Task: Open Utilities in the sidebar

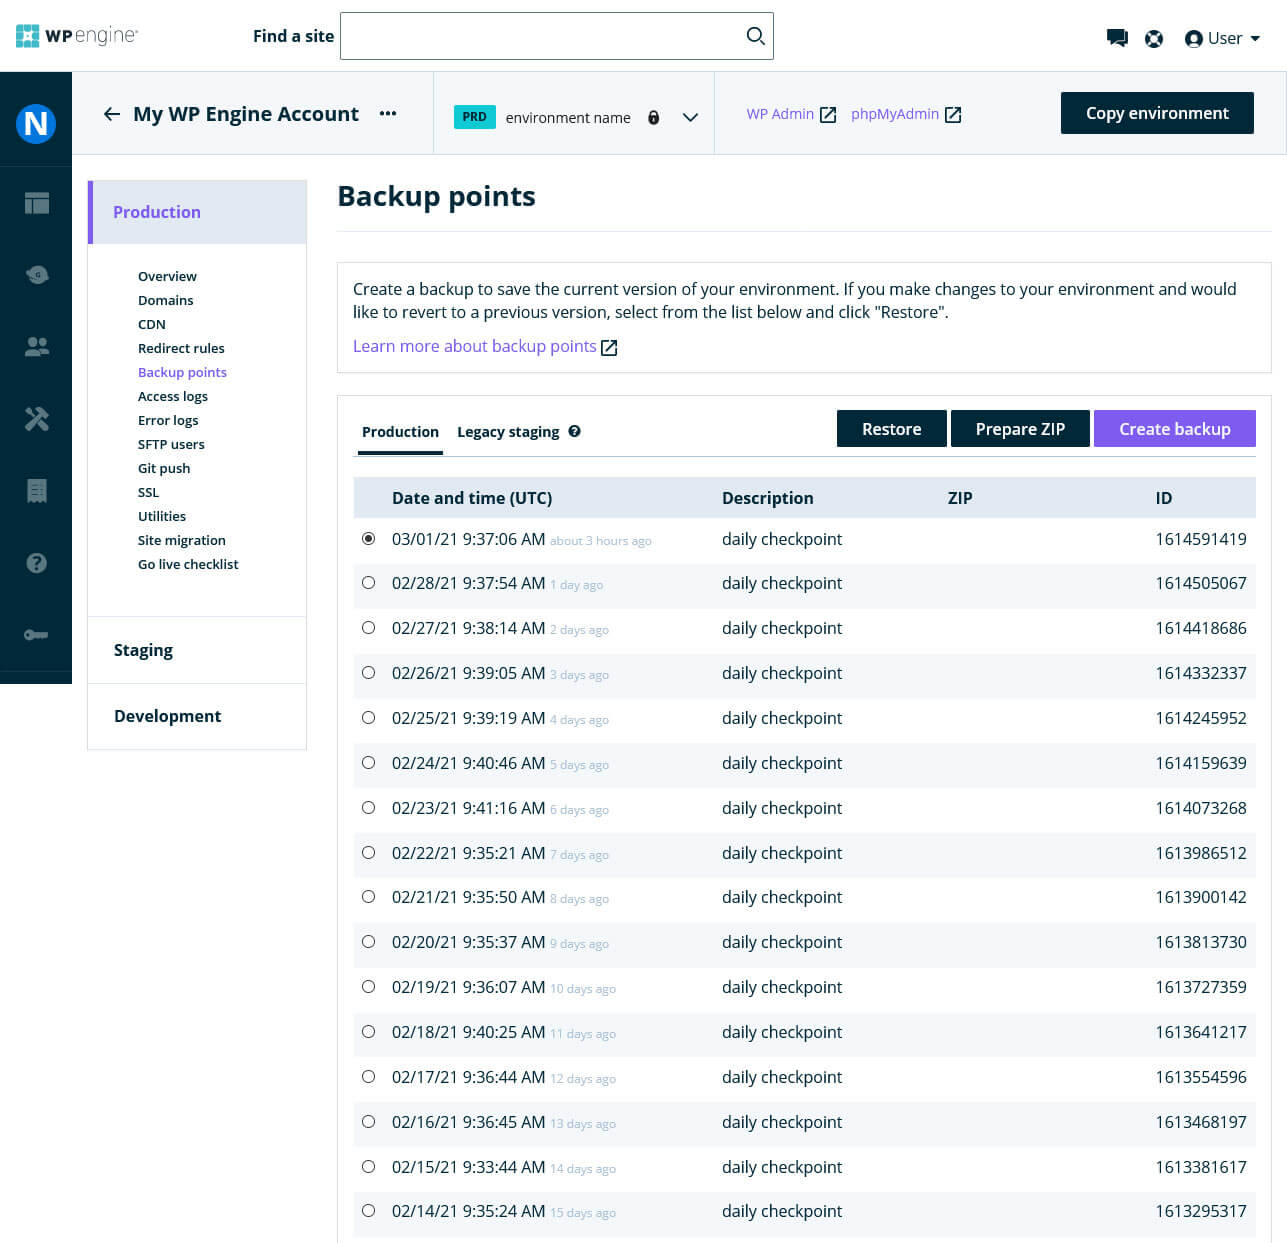Action: [x=162, y=516]
